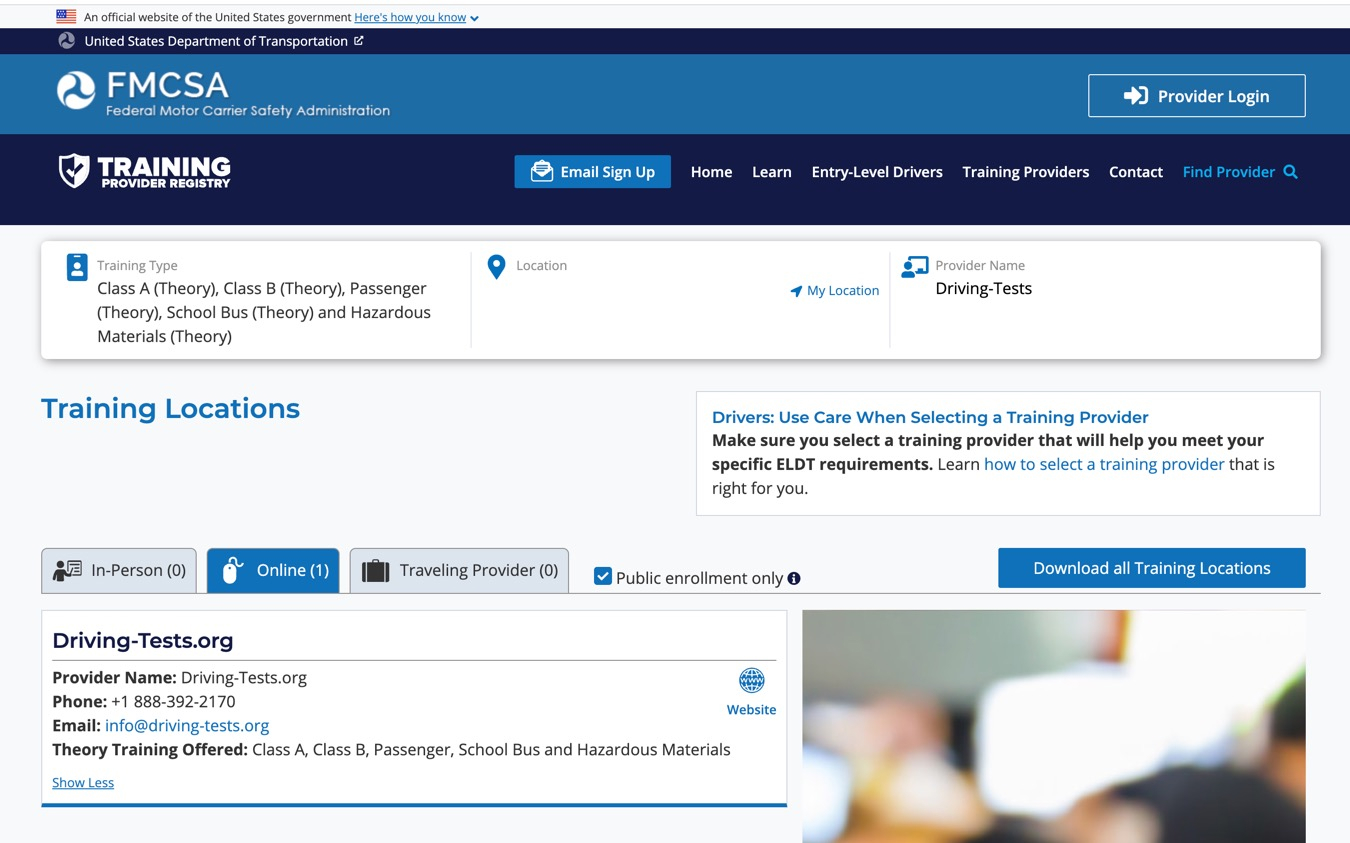
Task: Click the provider Website globe icon
Action: point(752,681)
